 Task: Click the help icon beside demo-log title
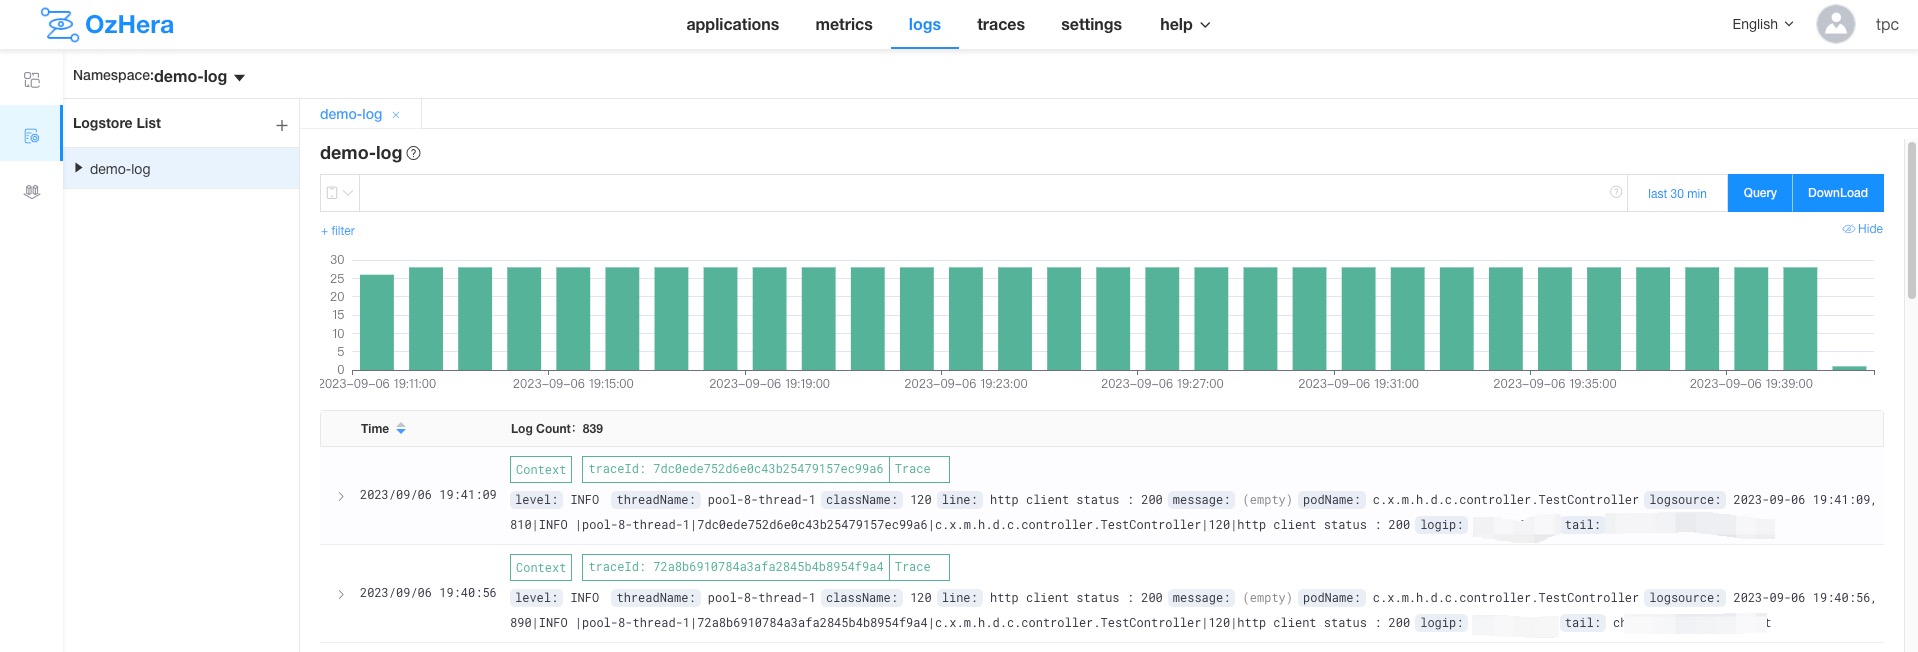[414, 153]
